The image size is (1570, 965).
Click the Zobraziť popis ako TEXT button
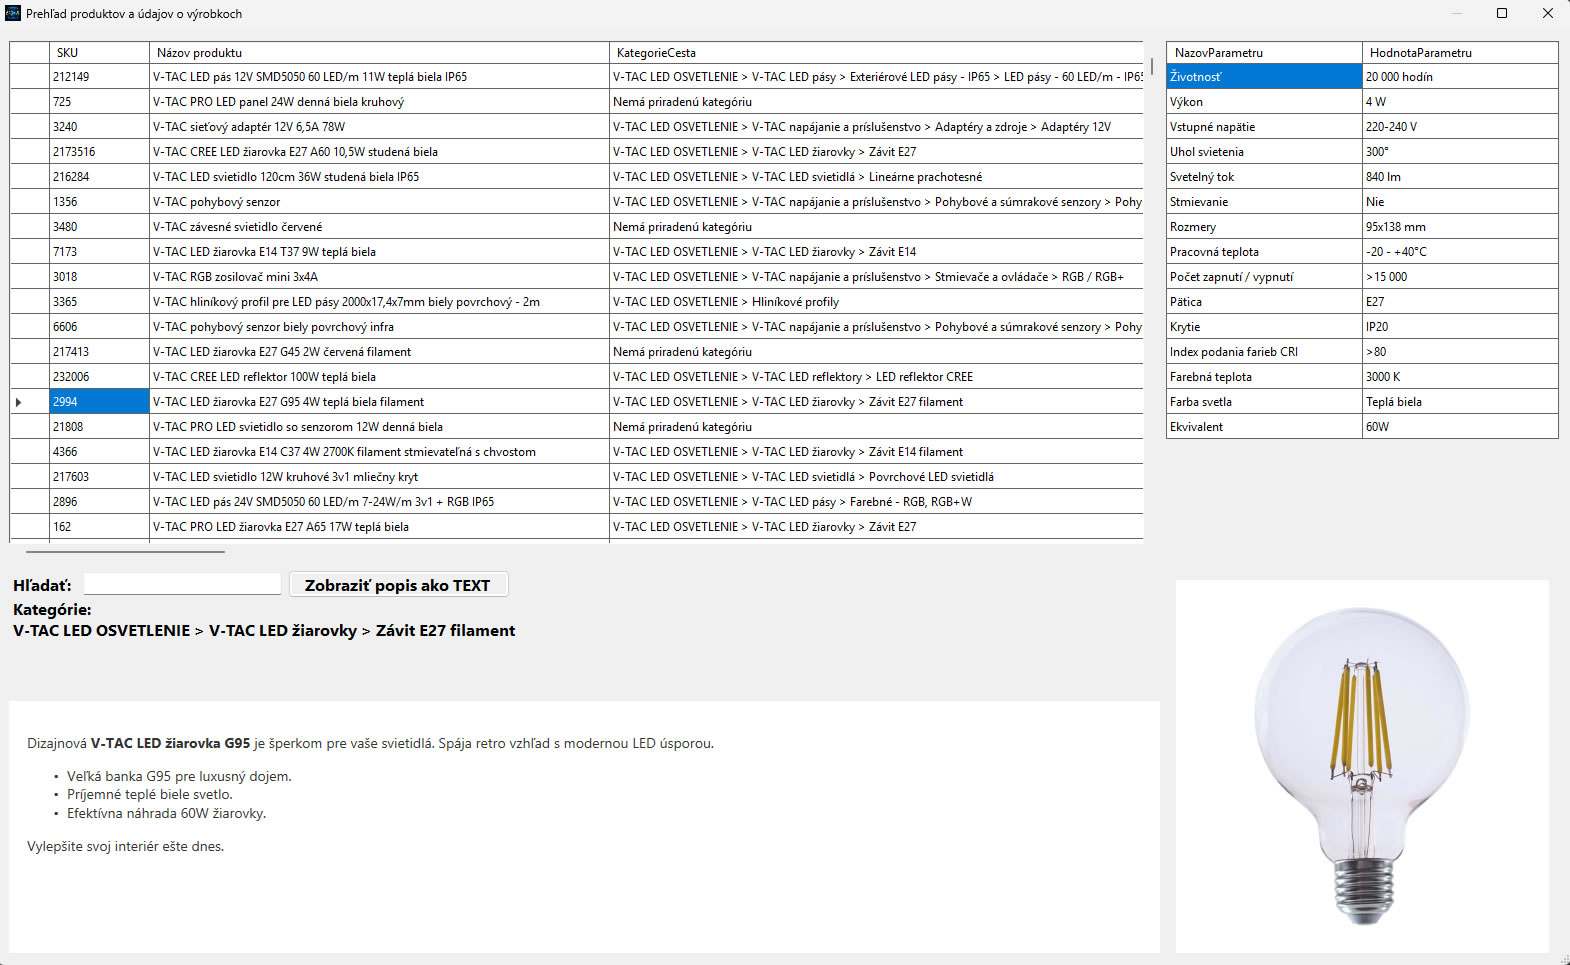tap(398, 585)
